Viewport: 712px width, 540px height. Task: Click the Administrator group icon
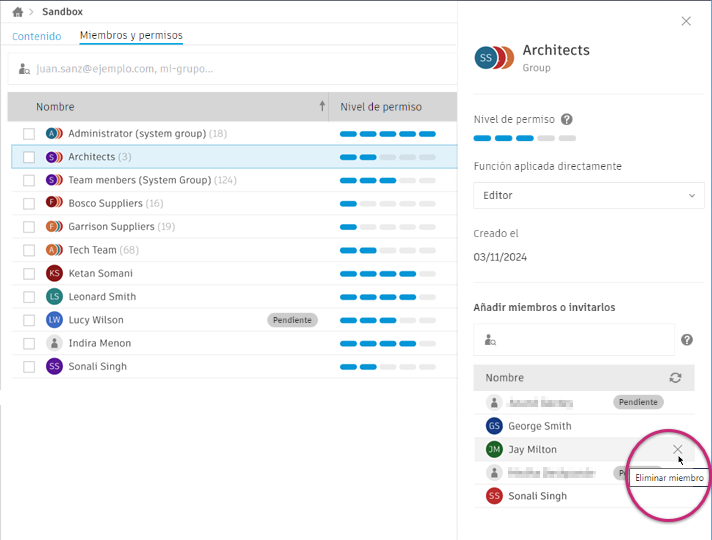tap(54, 134)
